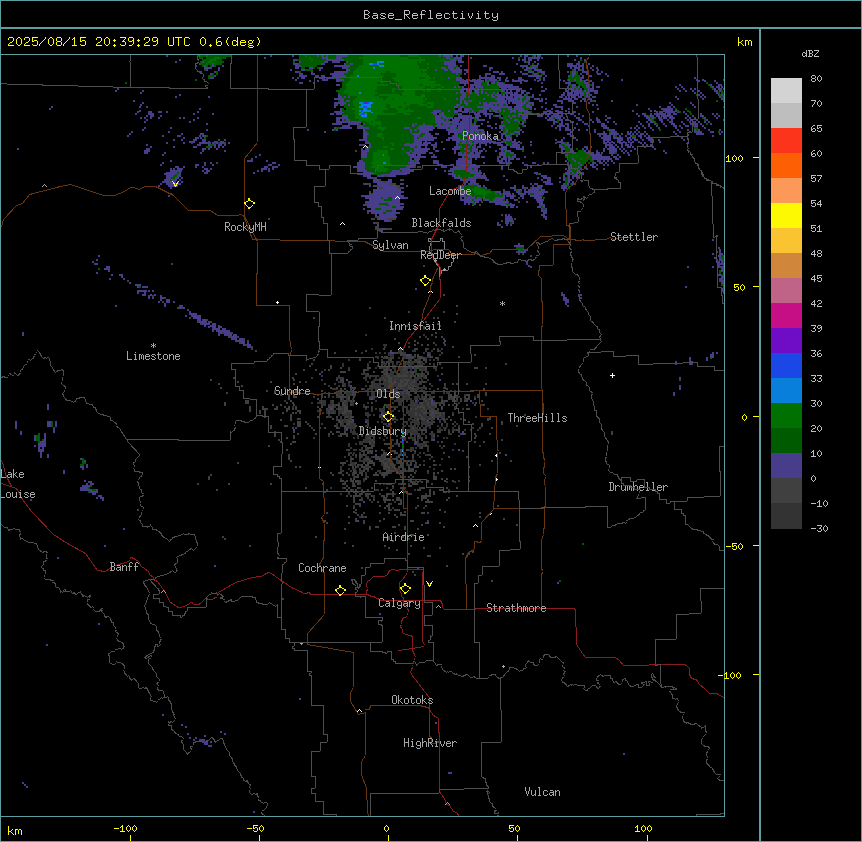Click the Innisfail city label
Image resolution: width=862 pixels, height=842 pixels.
pos(415,326)
